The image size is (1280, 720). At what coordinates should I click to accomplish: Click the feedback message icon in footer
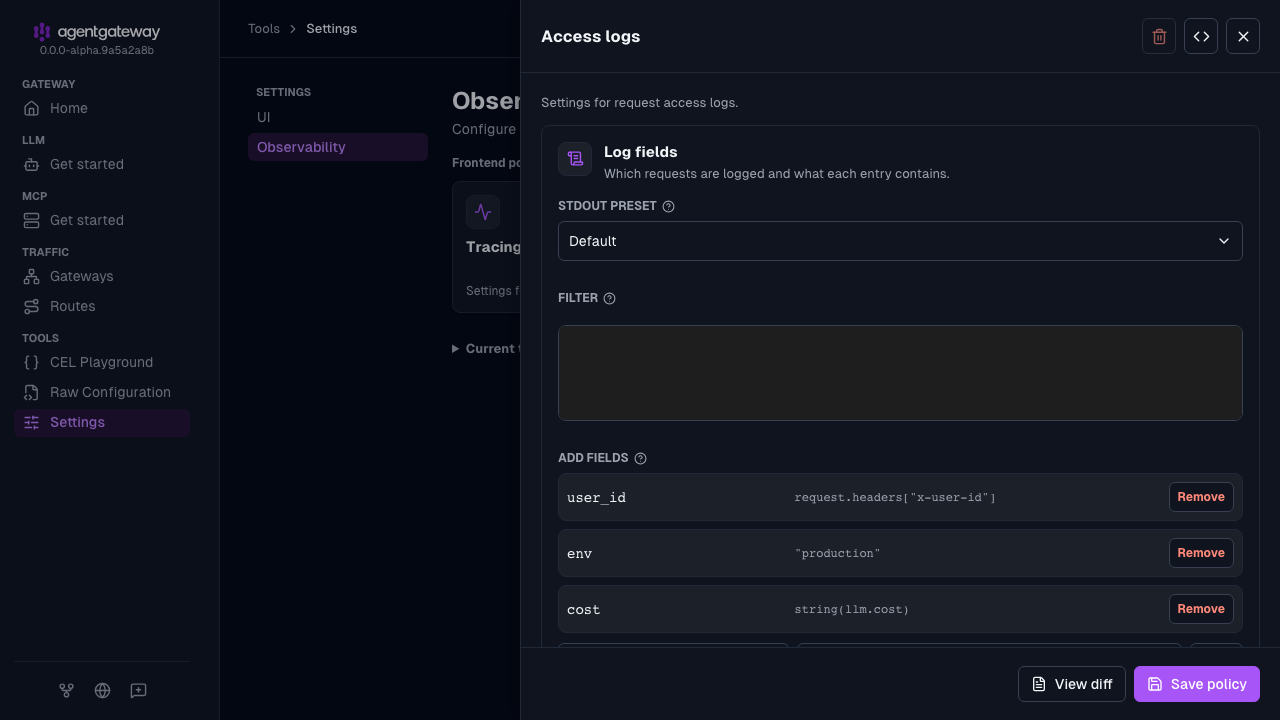click(x=139, y=690)
